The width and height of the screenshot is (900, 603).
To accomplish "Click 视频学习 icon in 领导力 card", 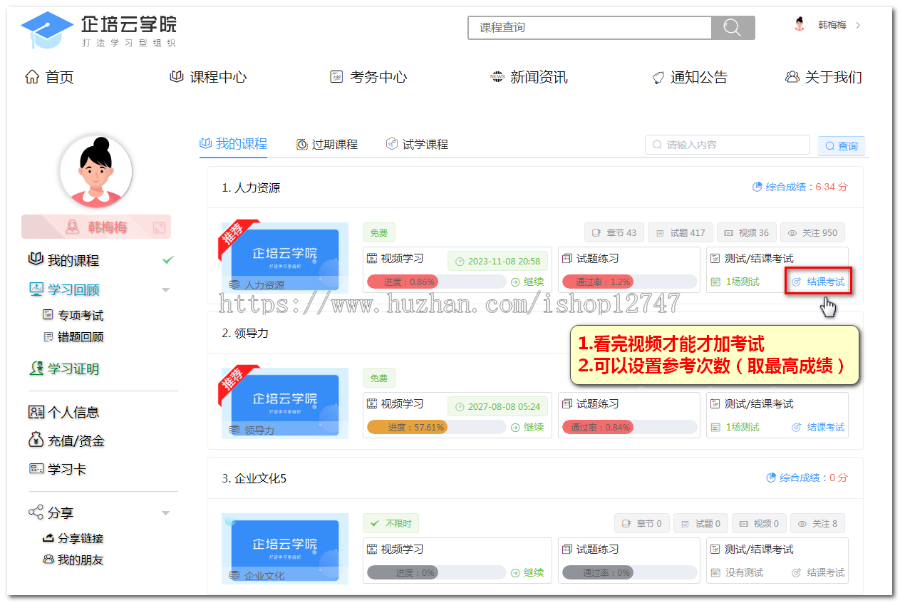I will point(372,404).
